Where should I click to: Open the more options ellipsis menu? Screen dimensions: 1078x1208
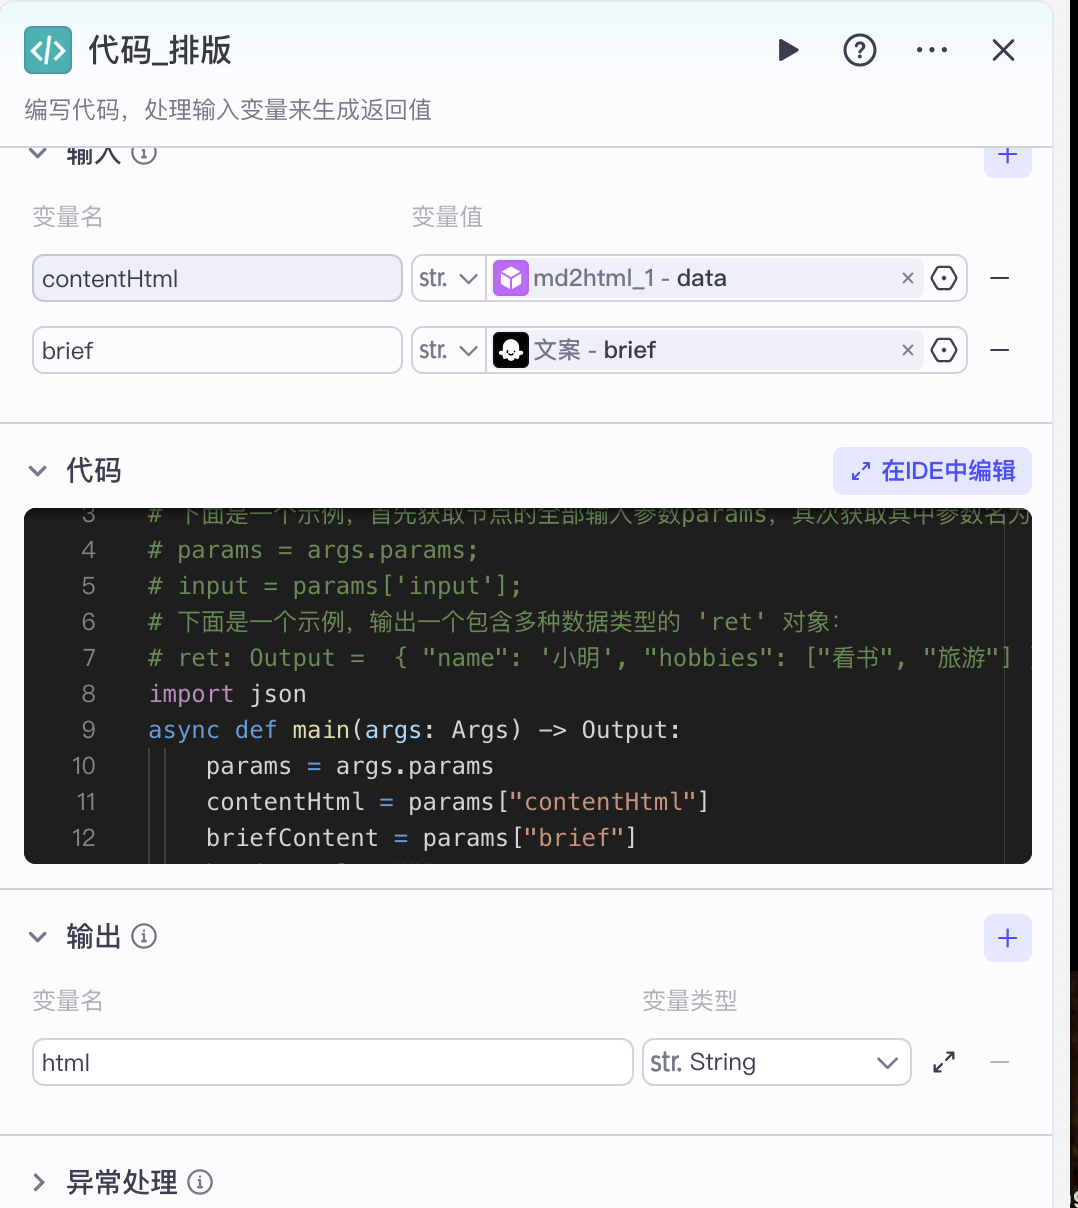tap(932, 50)
